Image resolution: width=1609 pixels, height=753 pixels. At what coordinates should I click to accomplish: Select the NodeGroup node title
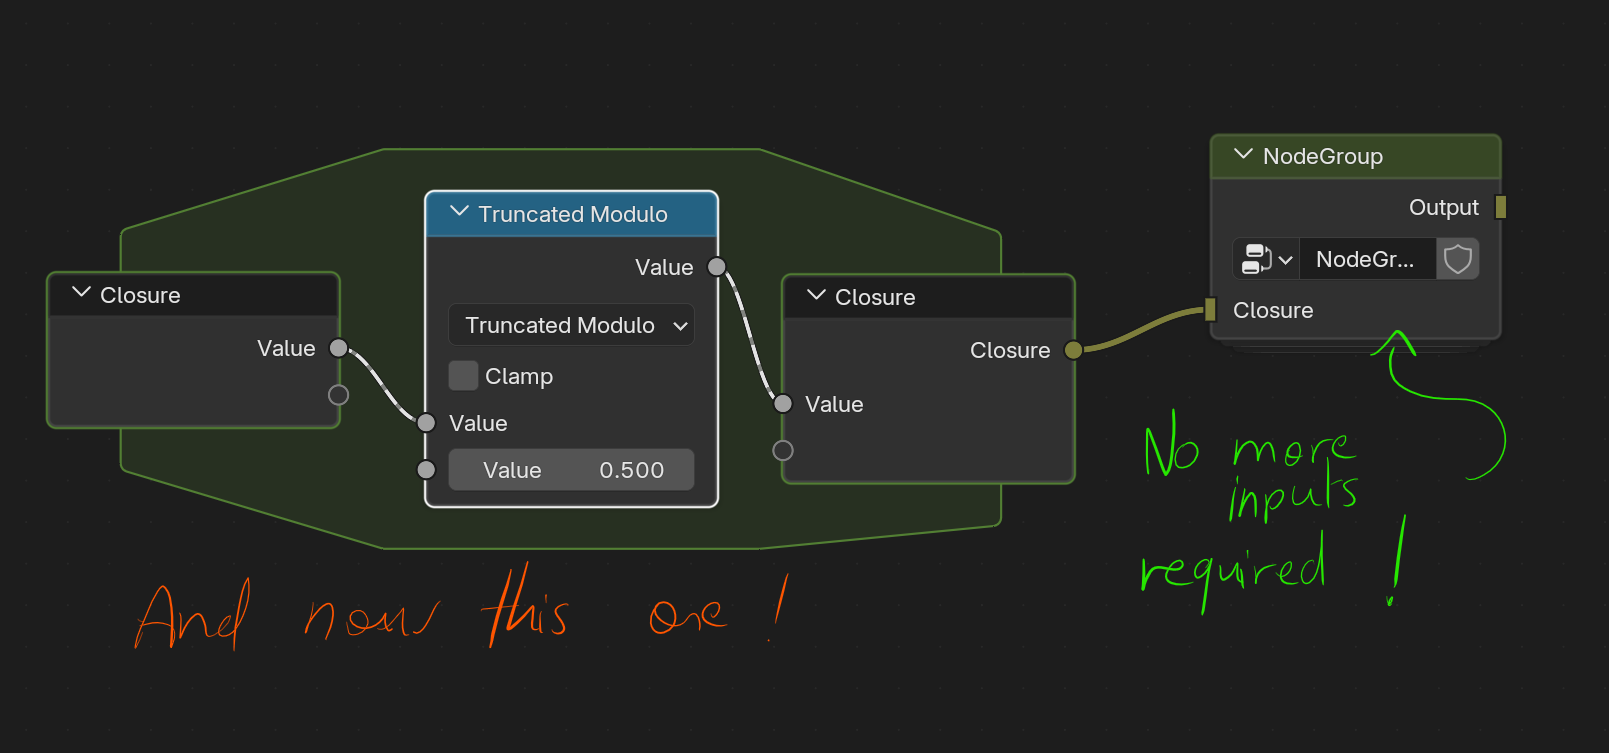tap(1322, 156)
